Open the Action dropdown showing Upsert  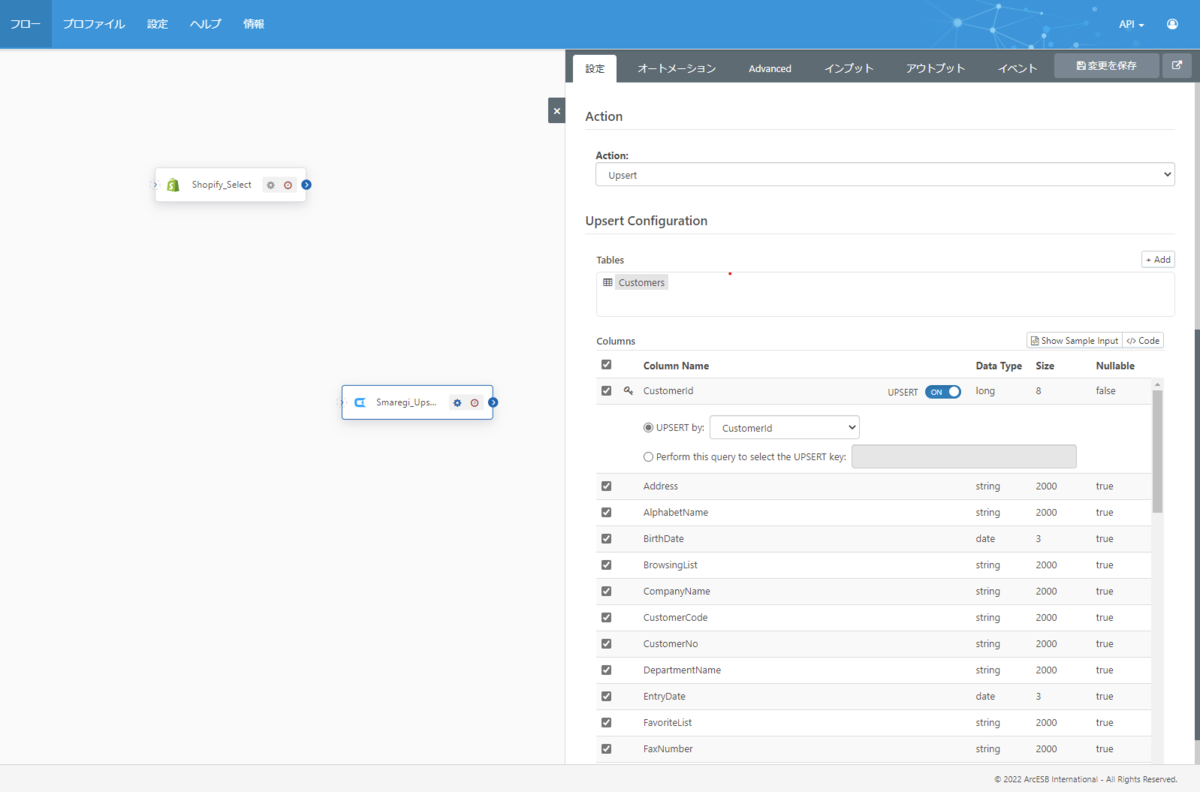point(885,175)
